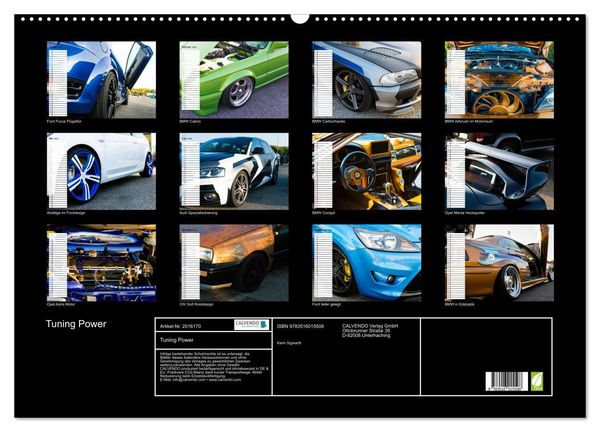Click the 'Artikel-Nr. 2016170' text
The height and width of the screenshot is (432, 600).
[180, 326]
